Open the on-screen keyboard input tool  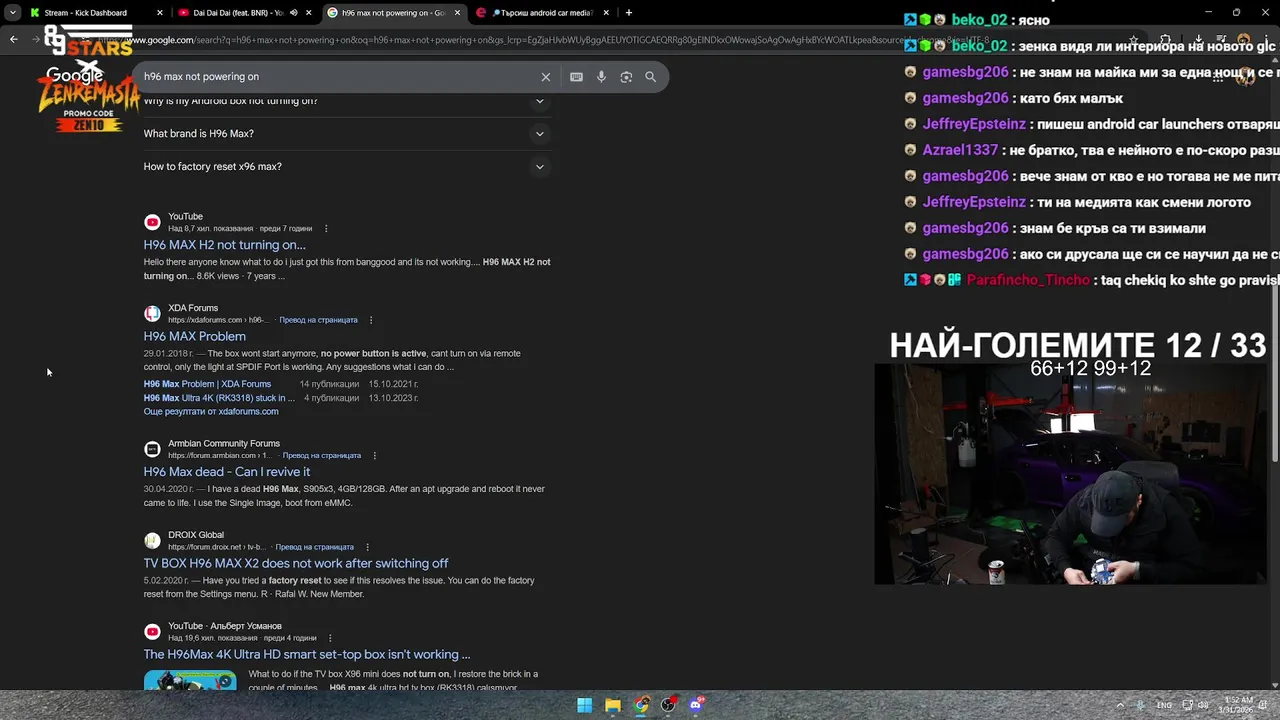pyautogui.click(x=576, y=77)
